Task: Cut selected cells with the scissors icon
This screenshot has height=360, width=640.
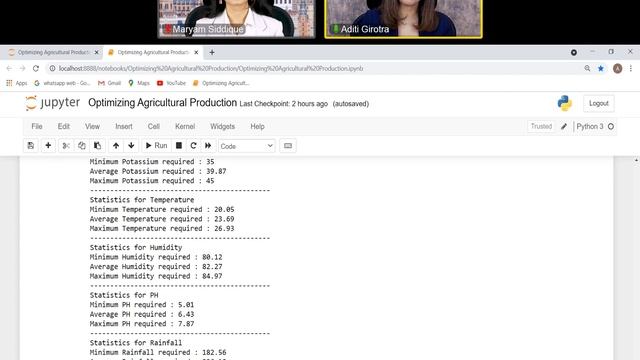Action: click(66, 146)
